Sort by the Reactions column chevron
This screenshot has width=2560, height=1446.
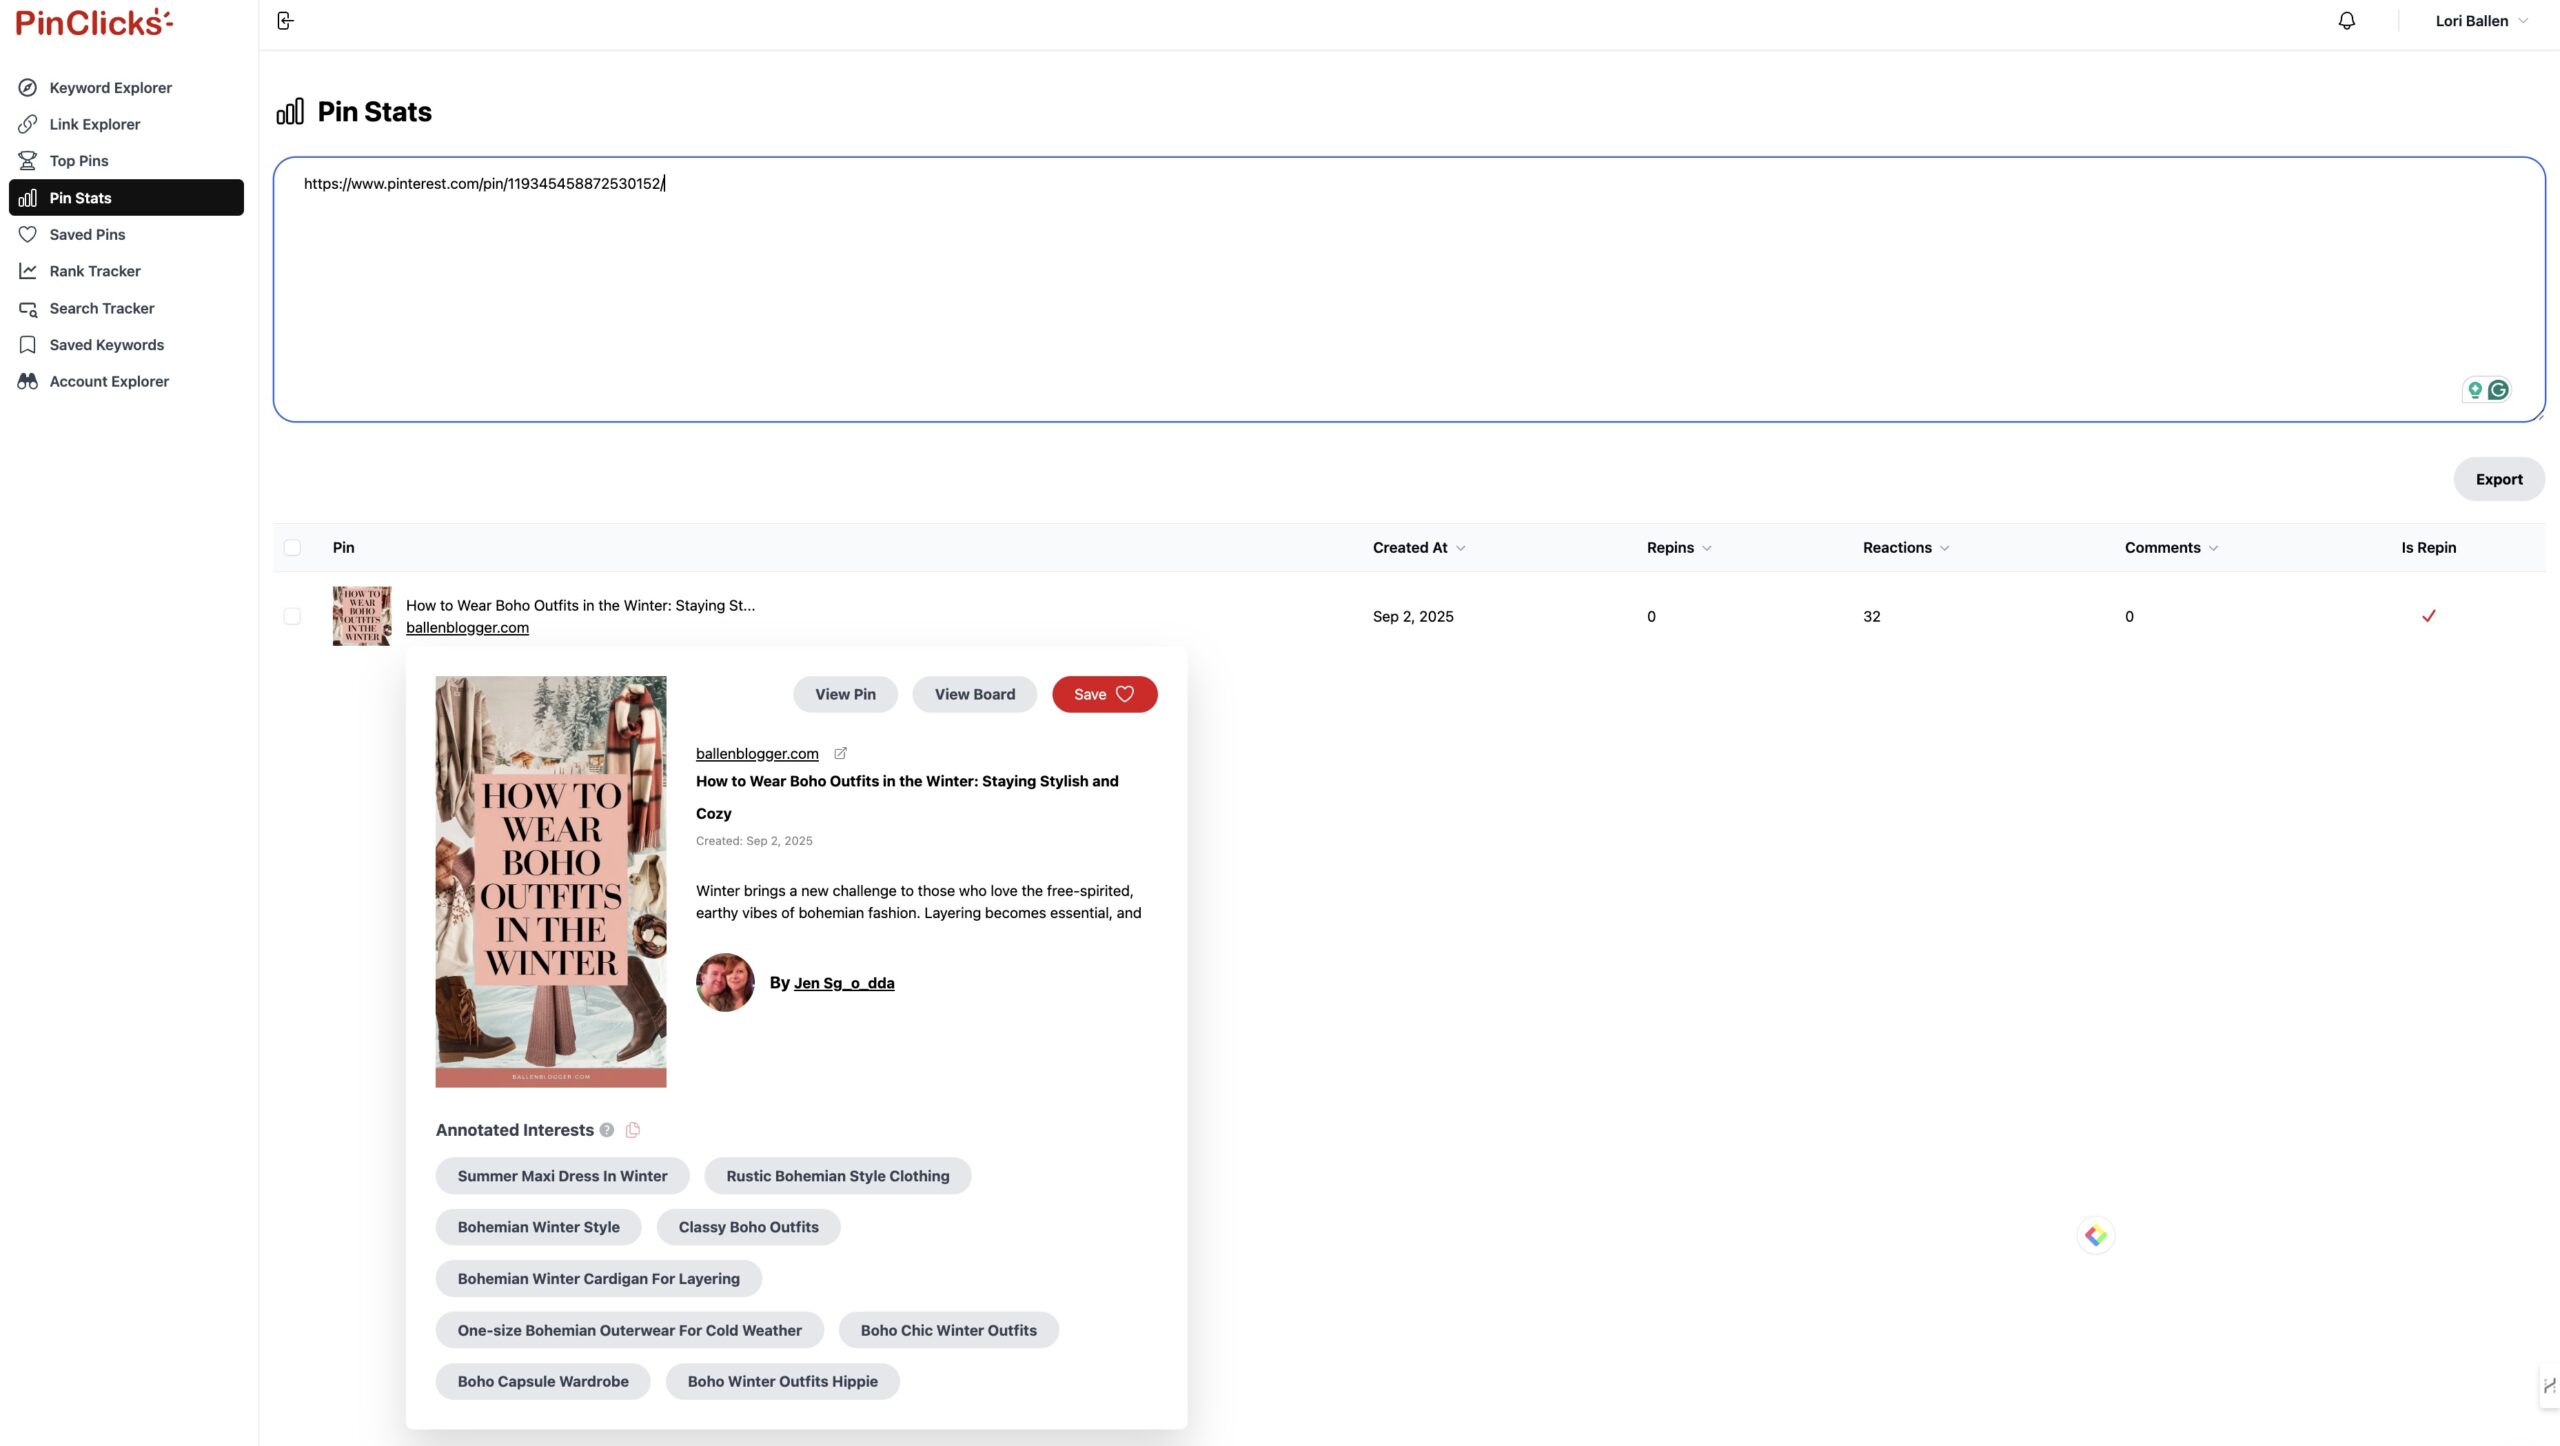tap(1944, 548)
